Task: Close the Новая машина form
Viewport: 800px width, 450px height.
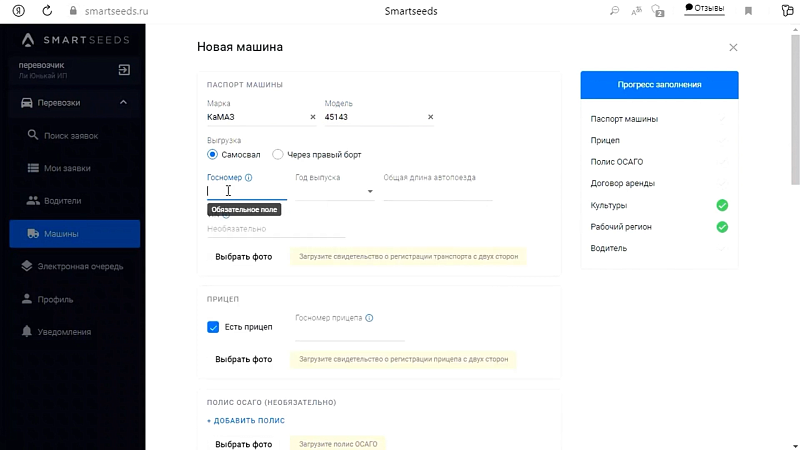Action: tap(733, 47)
